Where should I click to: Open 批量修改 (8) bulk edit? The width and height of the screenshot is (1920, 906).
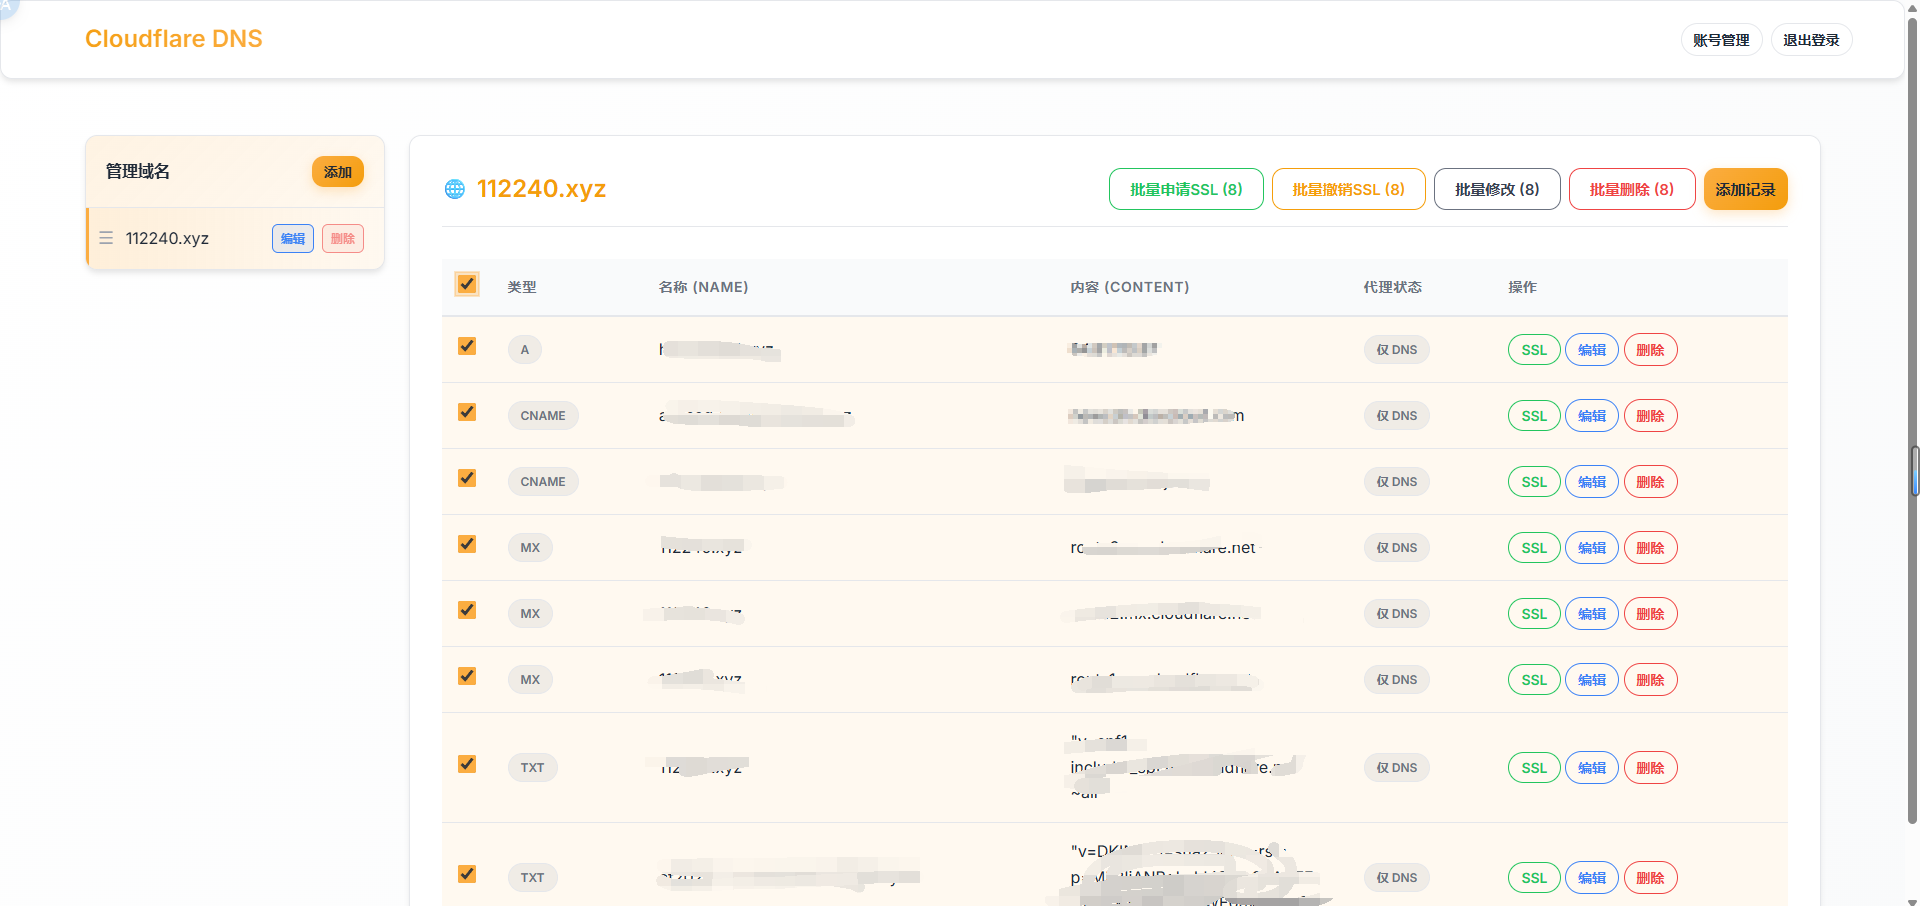(1496, 189)
